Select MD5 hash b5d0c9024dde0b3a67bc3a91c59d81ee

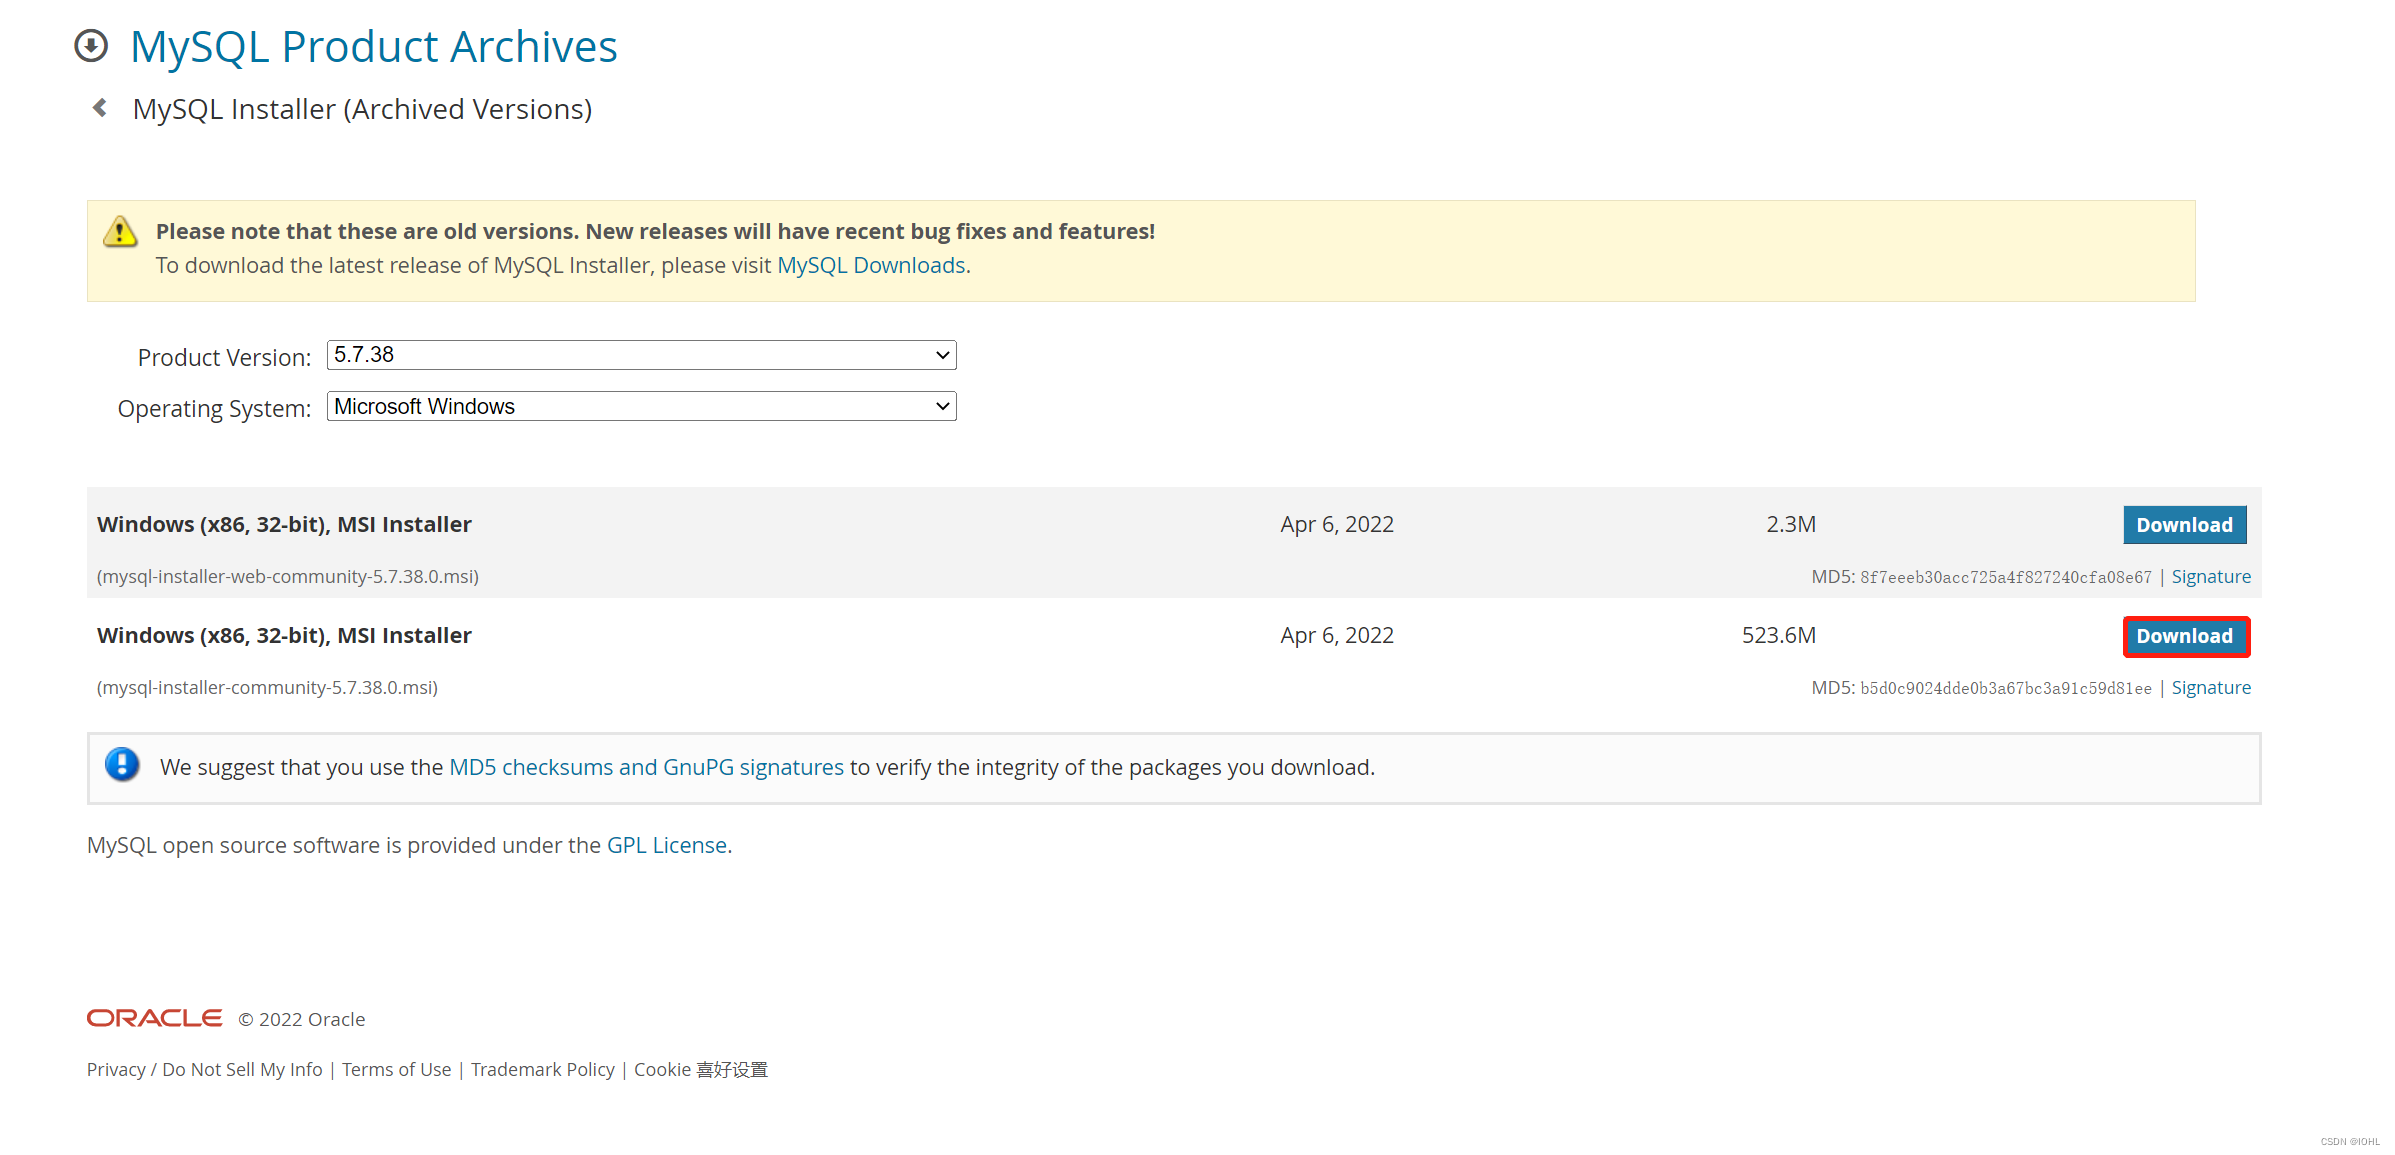click(x=2005, y=688)
